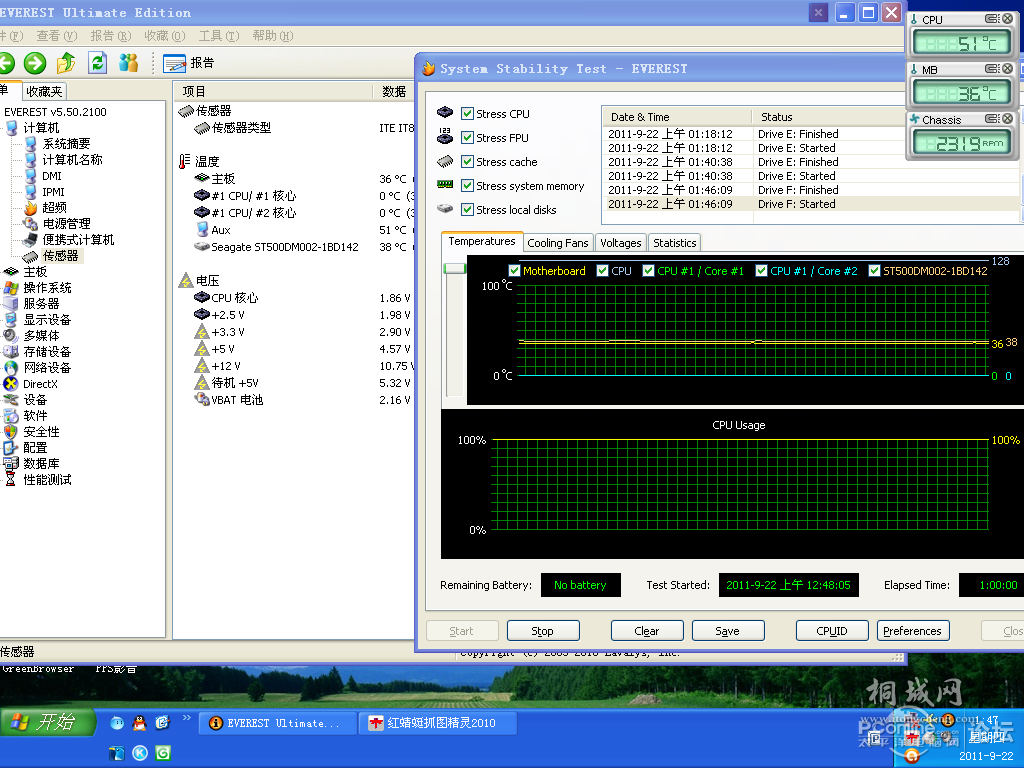
Task: Open the 帮助(H) menu
Action: [273, 36]
